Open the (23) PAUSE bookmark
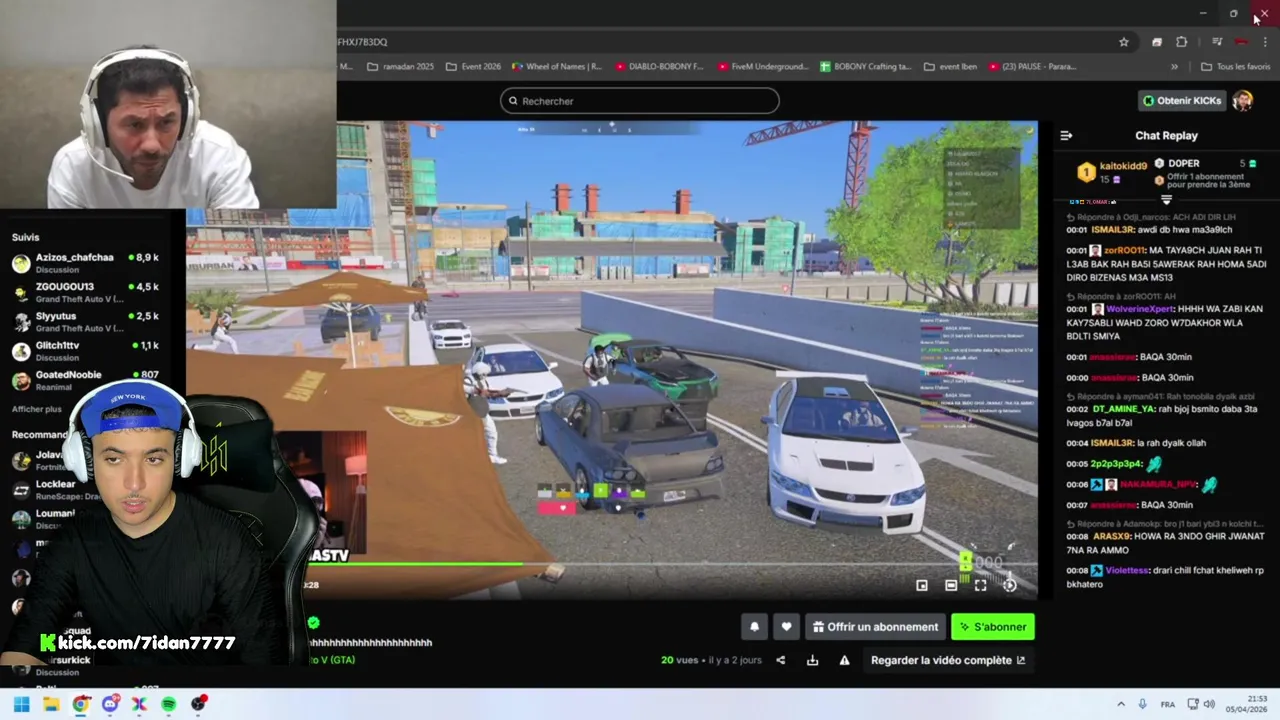The height and width of the screenshot is (720, 1280). click(1033, 67)
